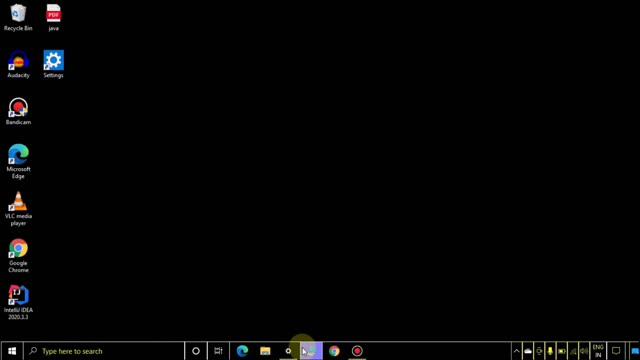This screenshot has width=640, height=360.
Task: Select the Settings desktop shortcut
Action: pos(53,64)
